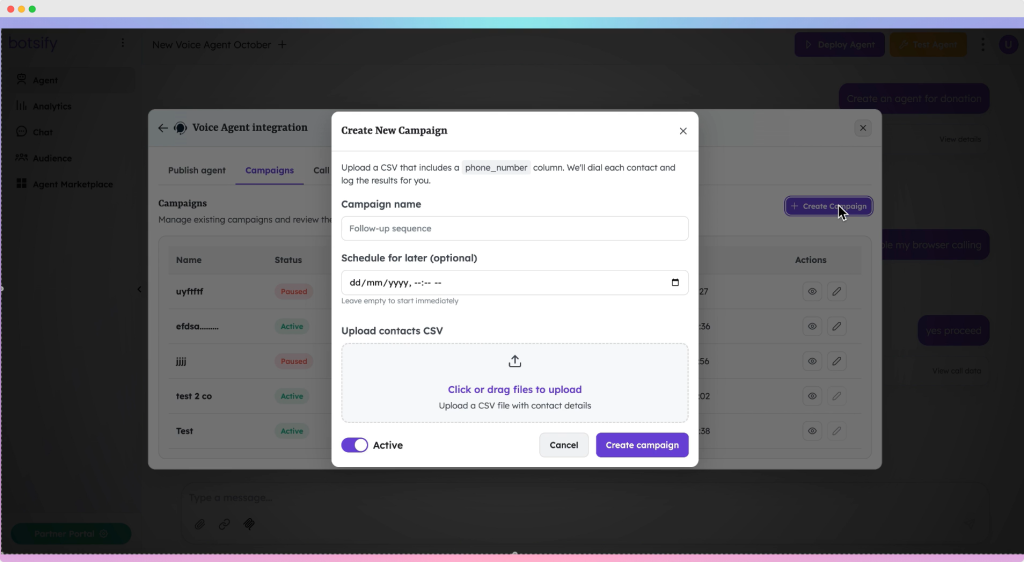View the uyftftf campaign via eye icon

coord(812,292)
